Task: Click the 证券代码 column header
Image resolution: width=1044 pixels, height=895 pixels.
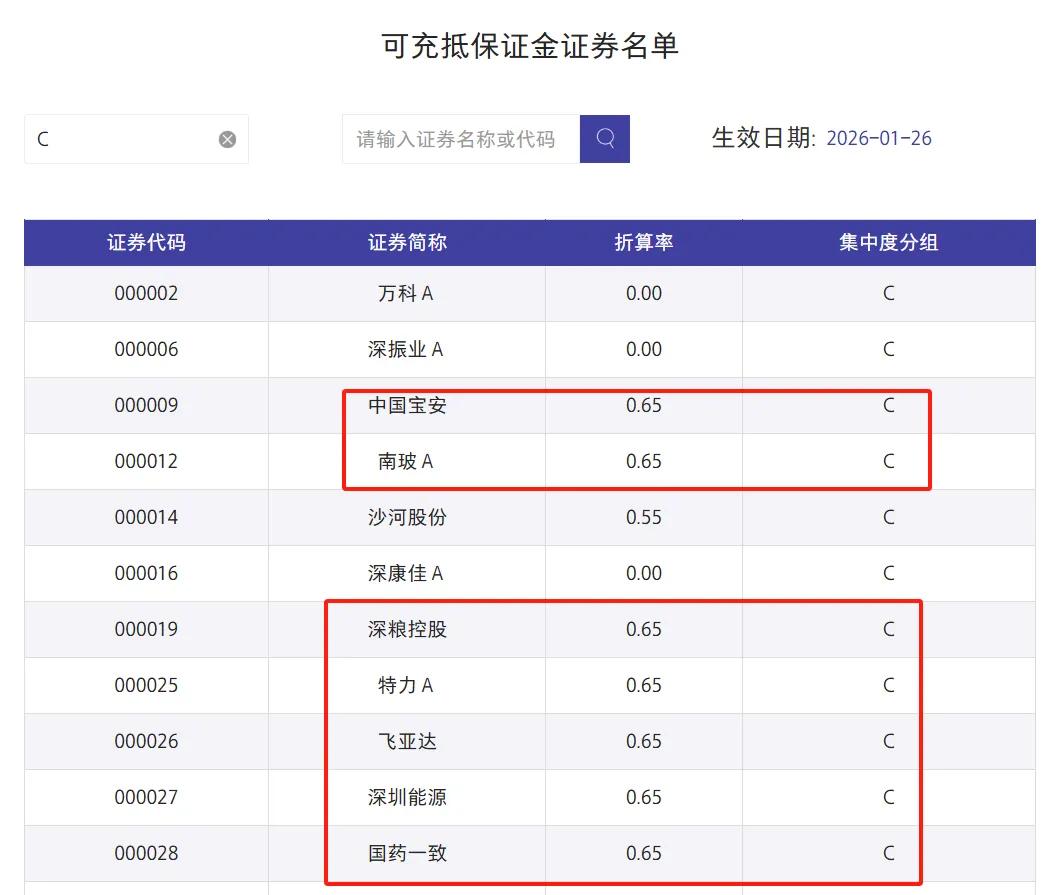Action: [x=146, y=242]
